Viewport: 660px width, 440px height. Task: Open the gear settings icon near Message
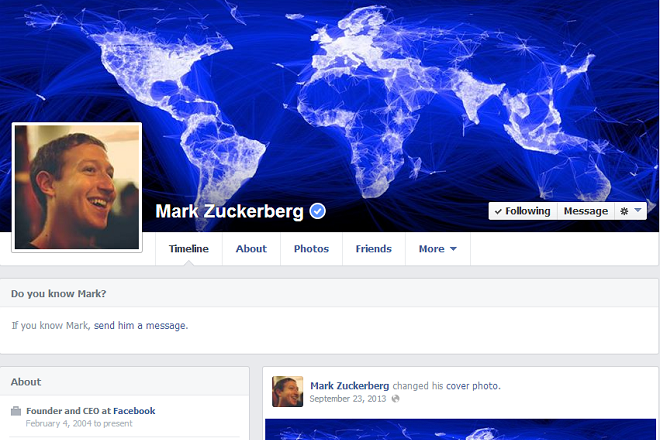(624, 211)
